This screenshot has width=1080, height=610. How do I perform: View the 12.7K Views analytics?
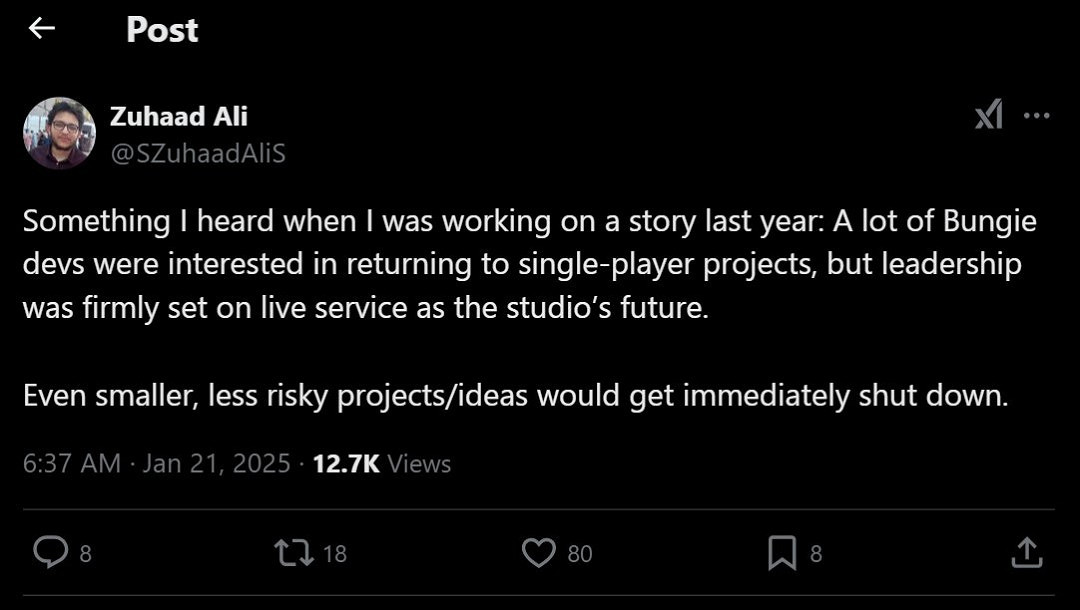(x=381, y=464)
